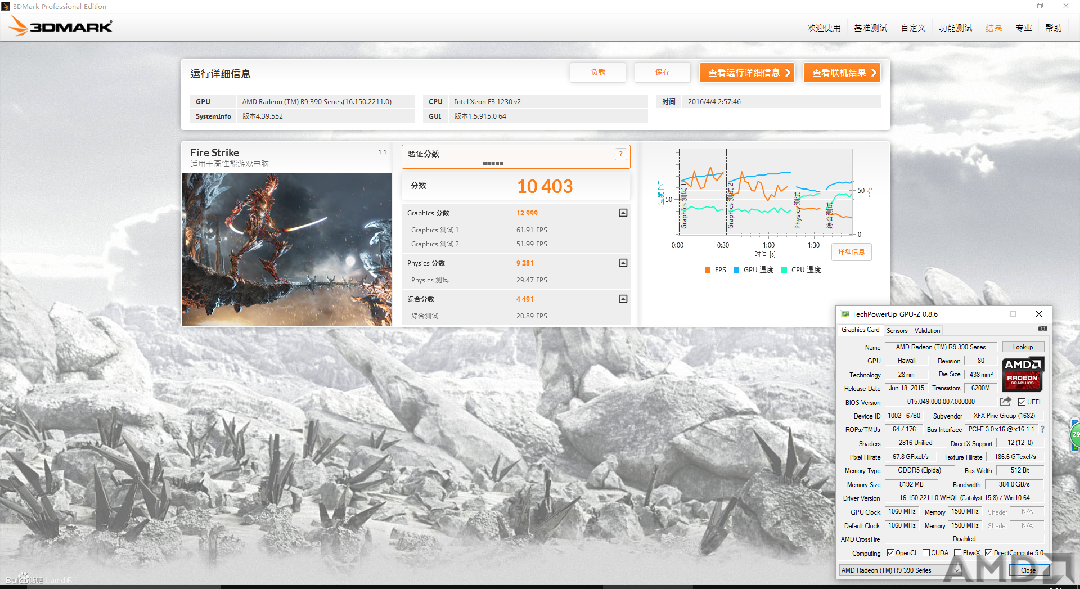Click the orange 查看联机结果 online results button
This screenshot has width=1080, height=589.
click(x=842, y=72)
